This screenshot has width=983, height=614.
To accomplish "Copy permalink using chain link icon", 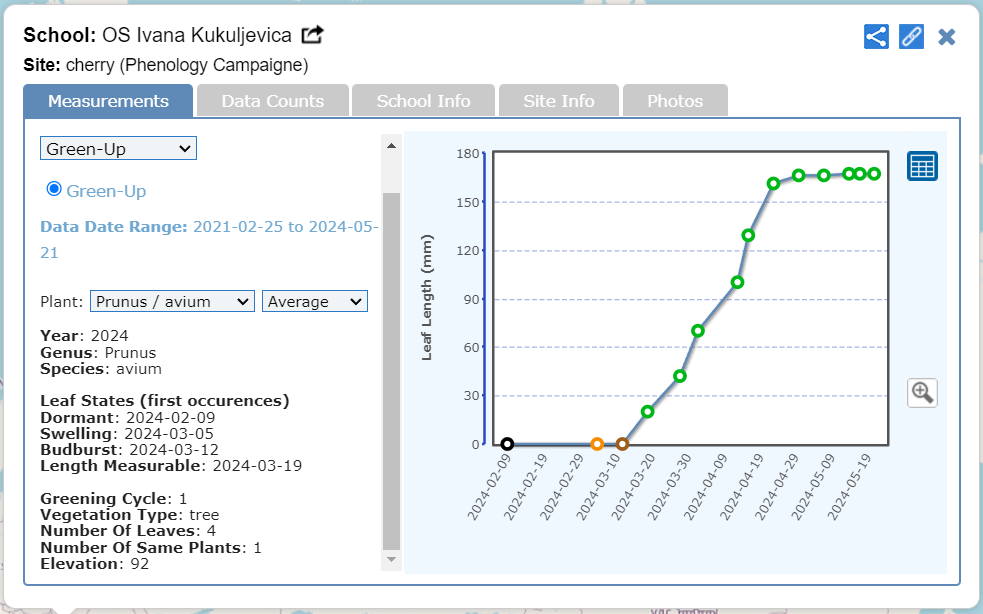I will click(911, 37).
